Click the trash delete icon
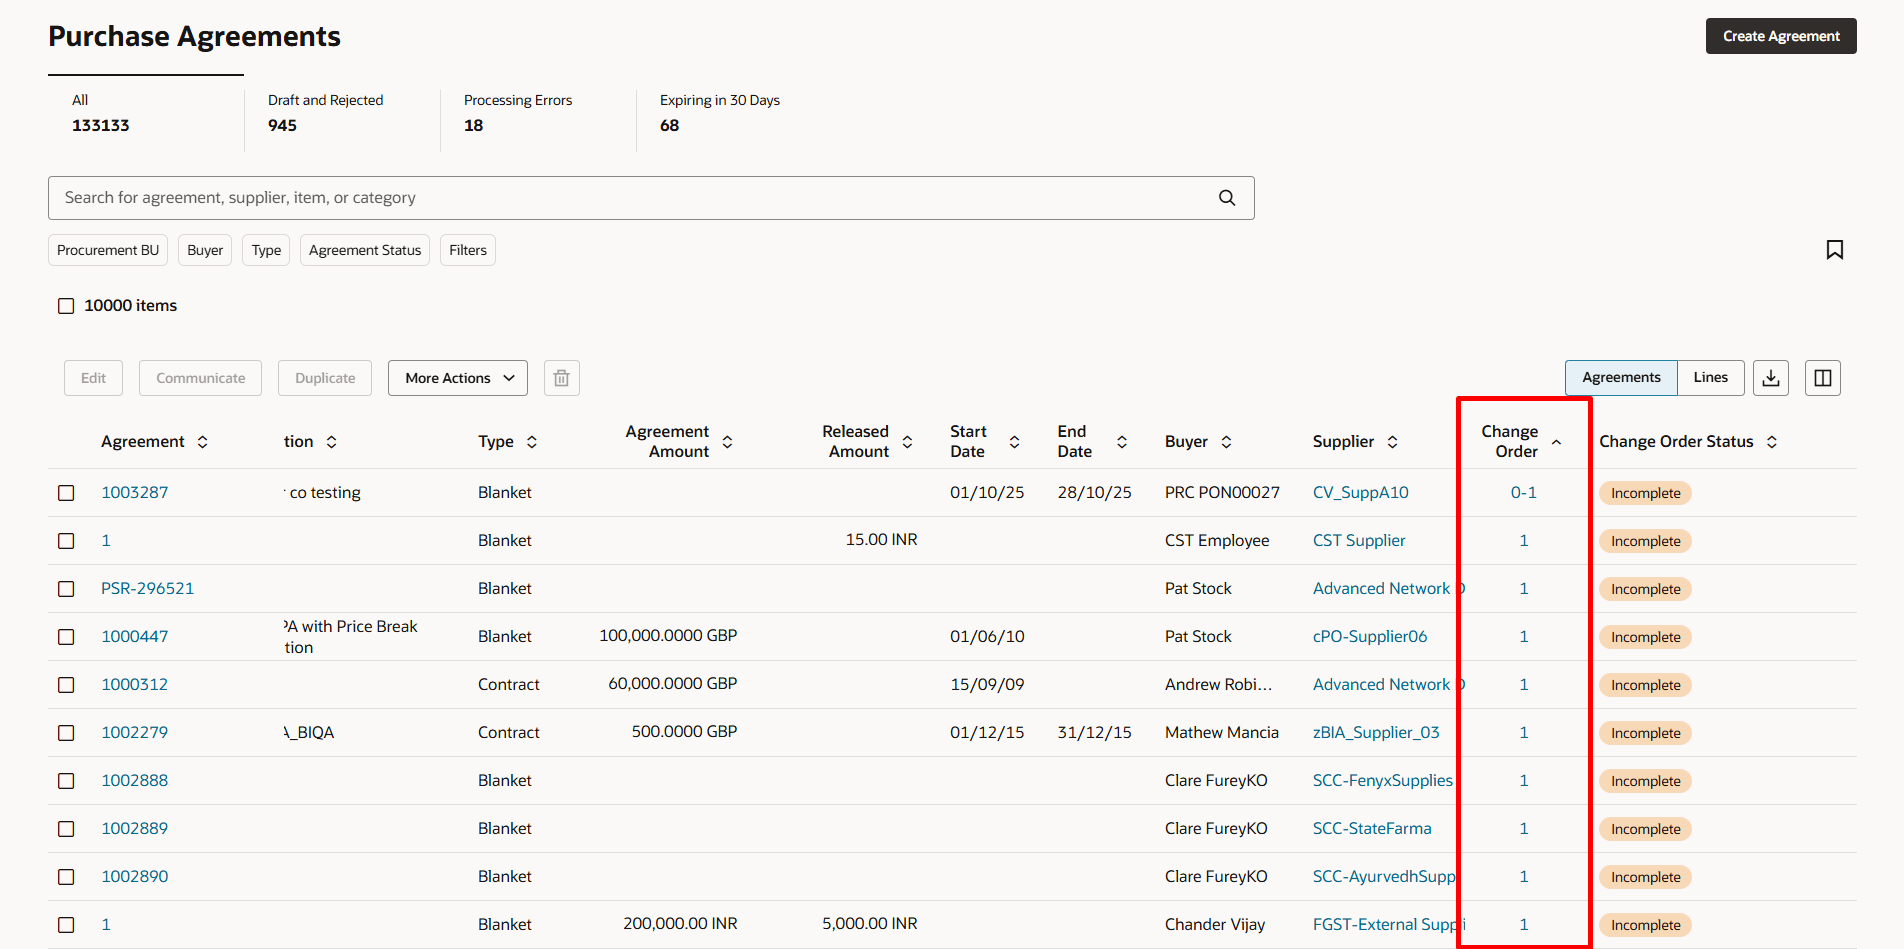This screenshot has width=1904, height=949. (561, 377)
